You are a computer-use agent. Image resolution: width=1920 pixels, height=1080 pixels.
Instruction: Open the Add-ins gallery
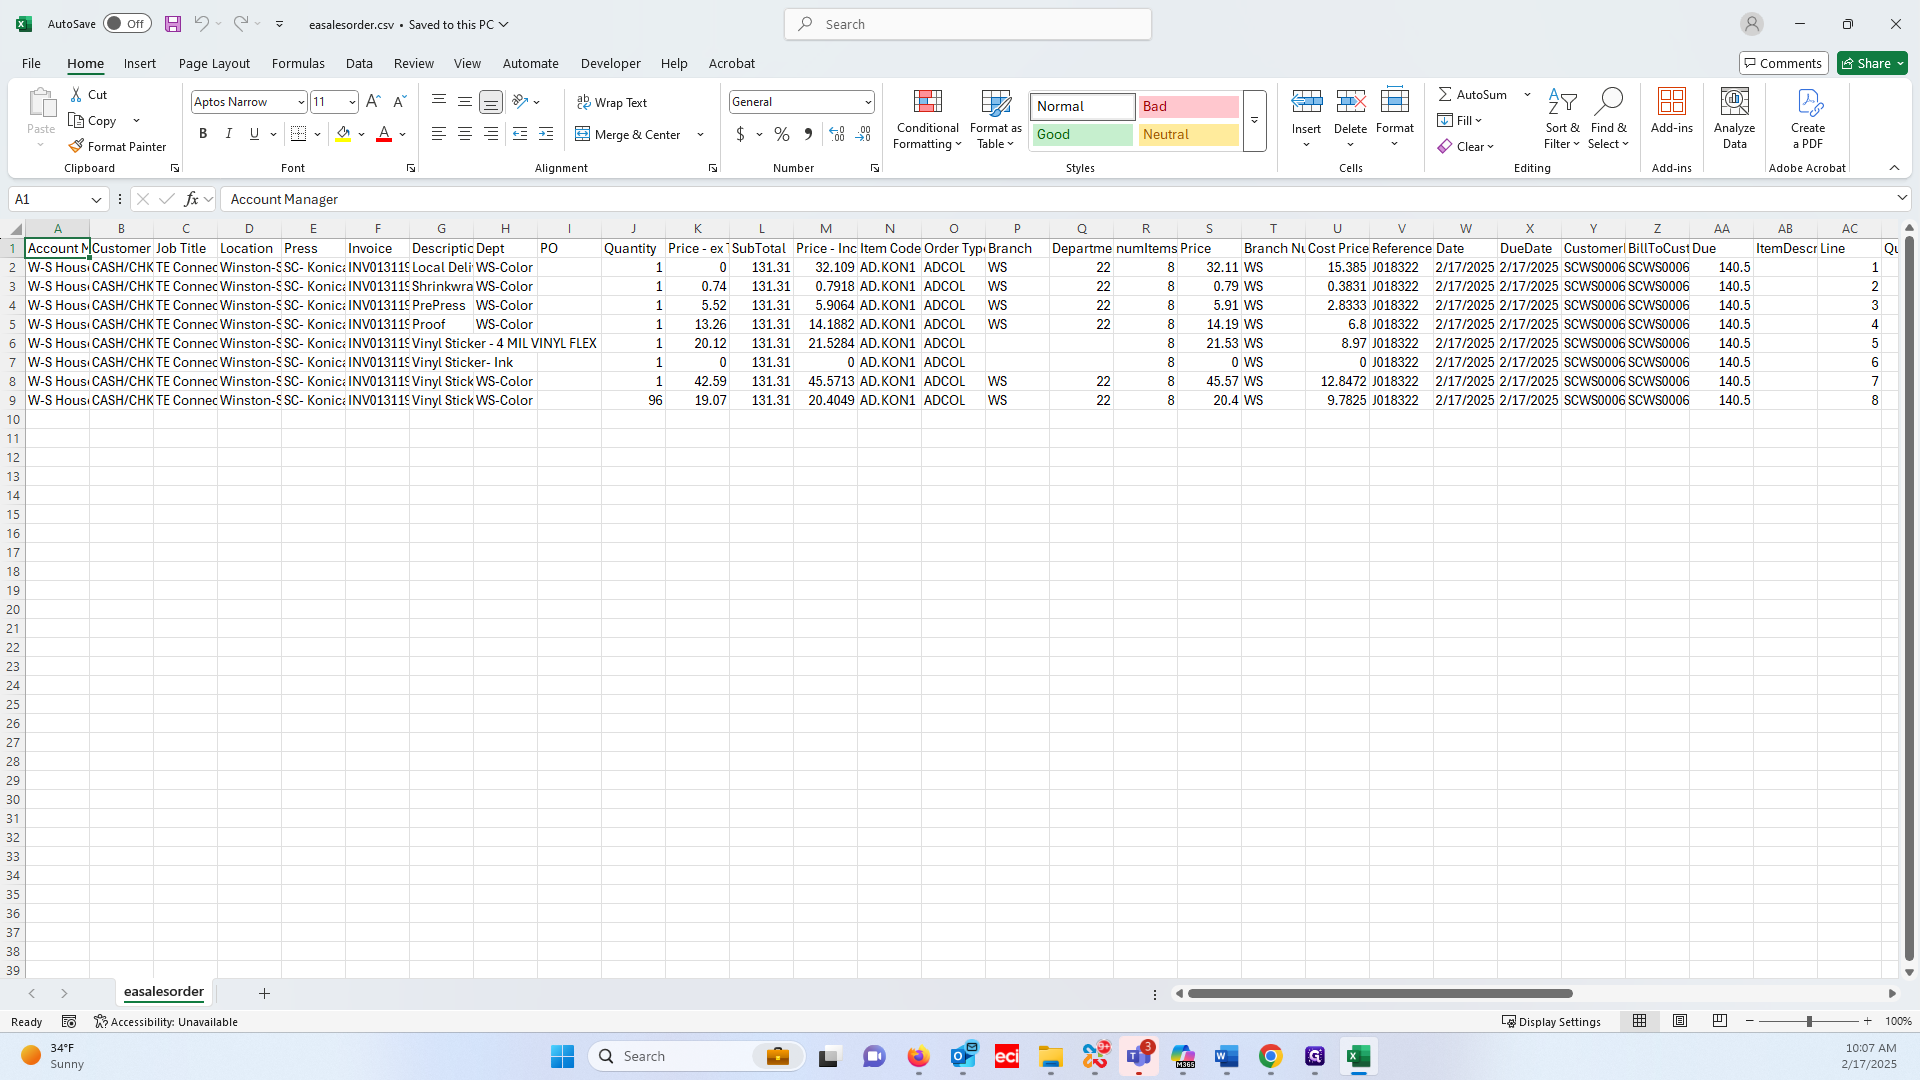click(x=1671, y=110)
